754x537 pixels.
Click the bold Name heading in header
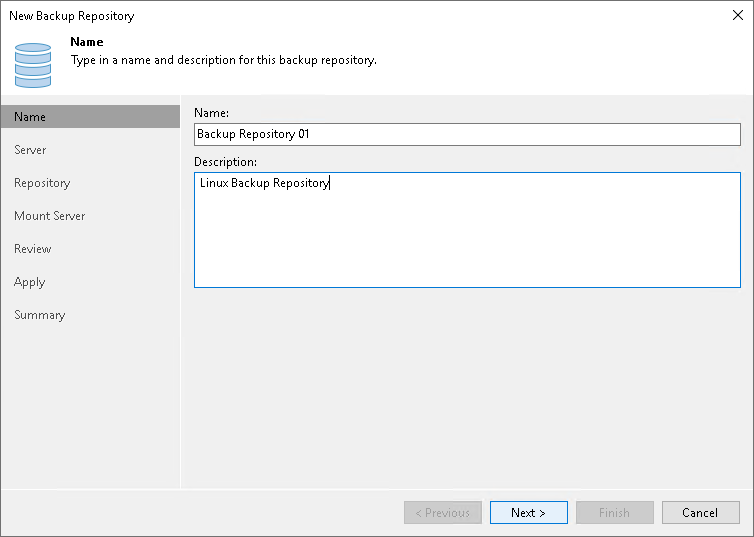pyautogui.click(x=86, y=43)
